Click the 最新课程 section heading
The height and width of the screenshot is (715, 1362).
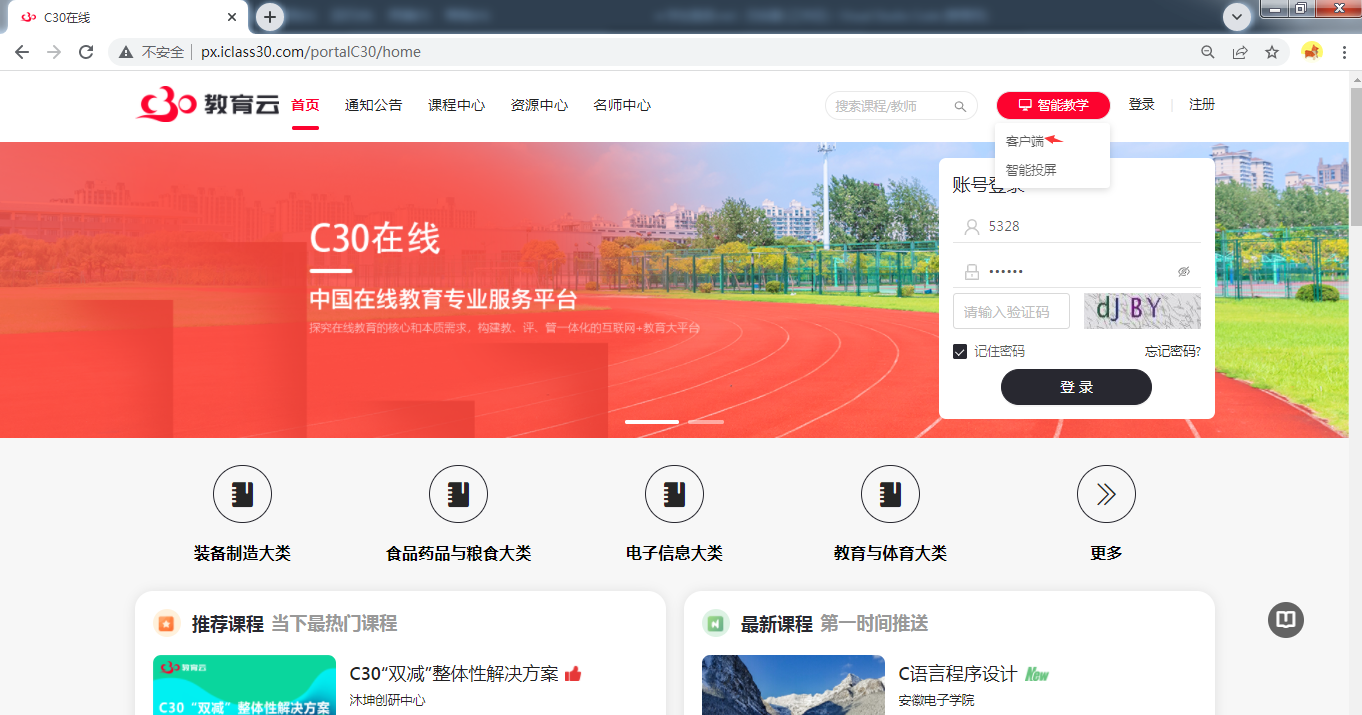[777, 624]
